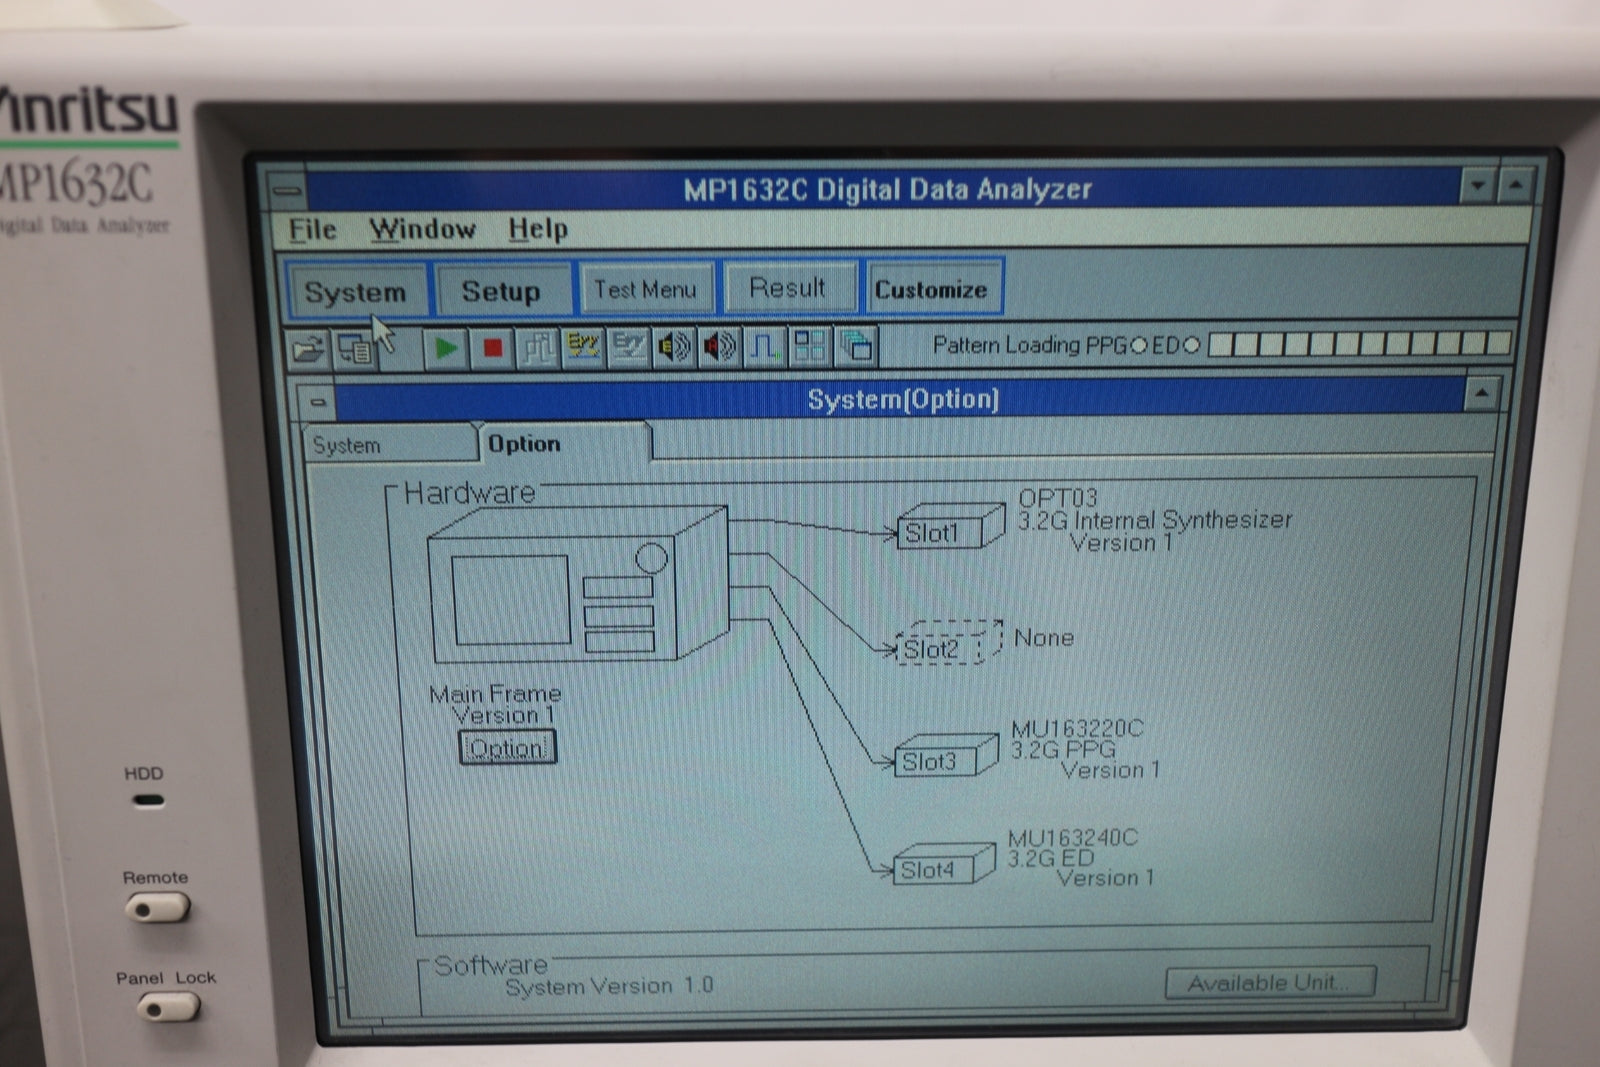The height and width of the screenshot is (1067, 1600).
Task: Open the Help menu
Action: click(x=538, y=229)
